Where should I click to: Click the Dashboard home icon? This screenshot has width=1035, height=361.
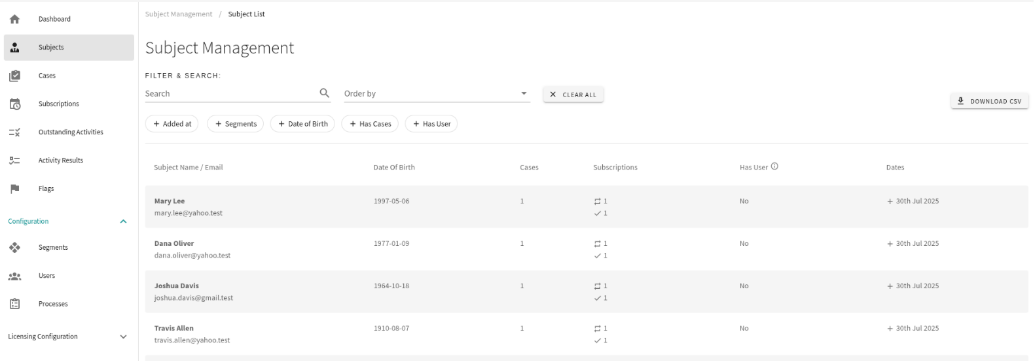click(x=15, y=19)
